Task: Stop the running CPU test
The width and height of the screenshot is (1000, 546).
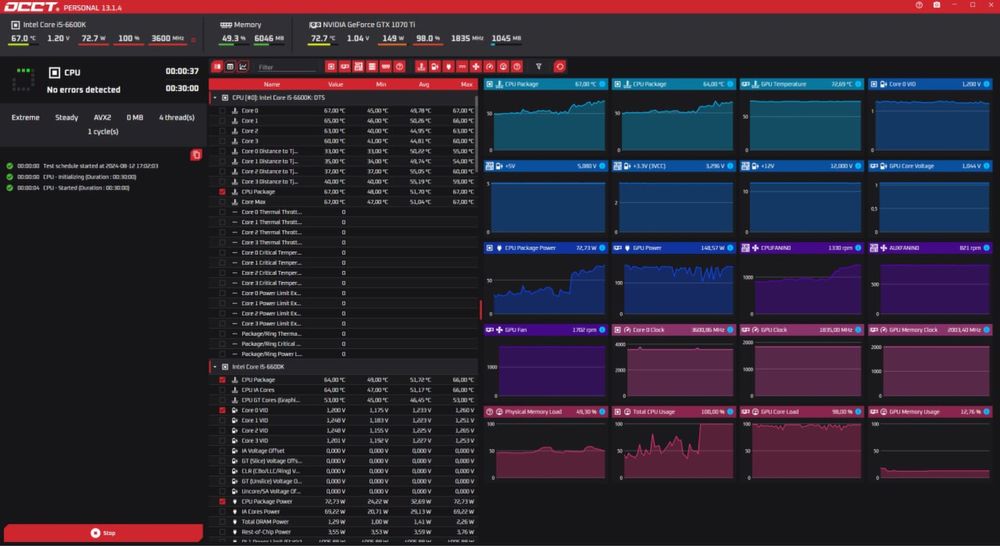Action: click(x=103, y=533)
